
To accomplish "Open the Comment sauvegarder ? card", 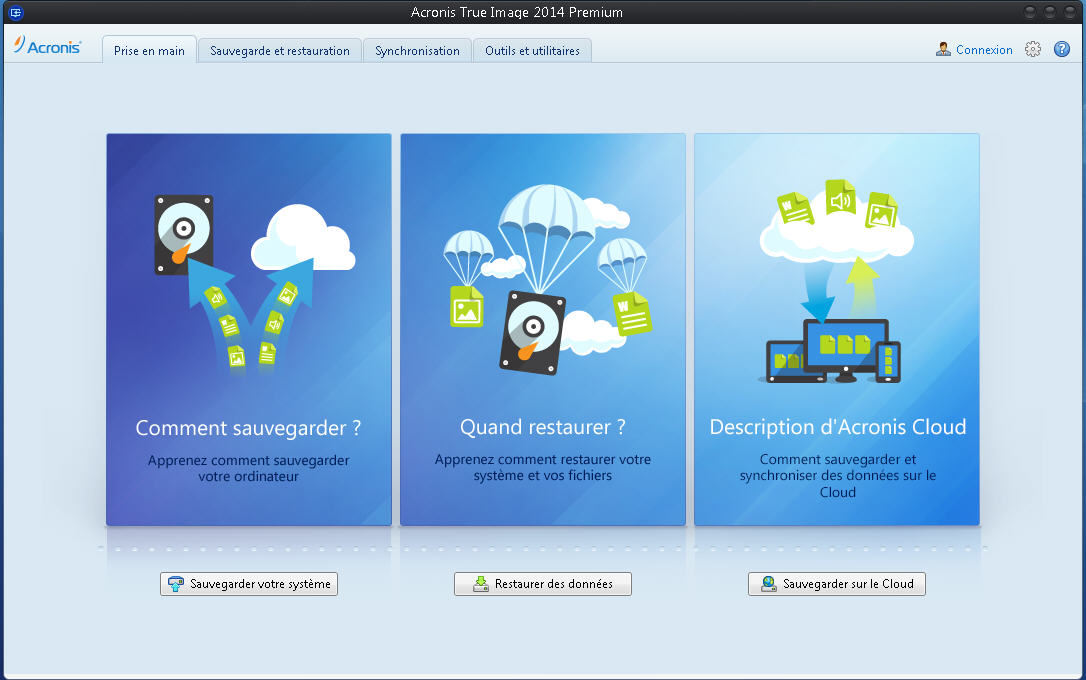I will point(249,330).
